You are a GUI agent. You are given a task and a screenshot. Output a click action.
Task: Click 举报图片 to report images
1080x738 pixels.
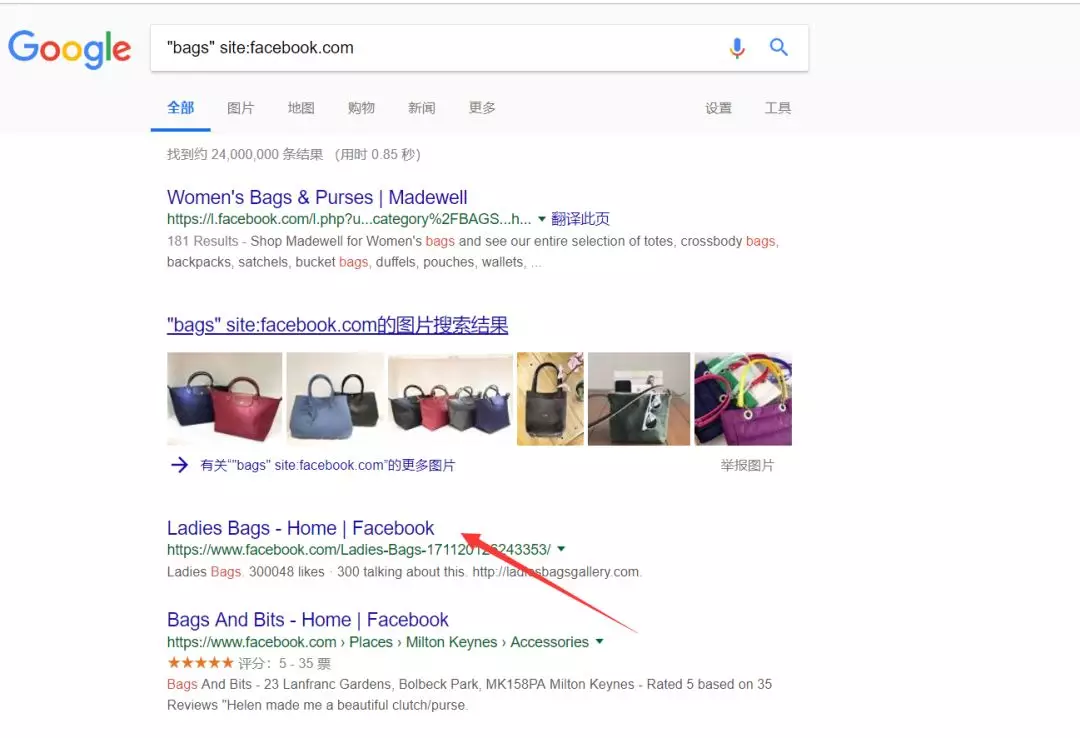coord(747,465)
